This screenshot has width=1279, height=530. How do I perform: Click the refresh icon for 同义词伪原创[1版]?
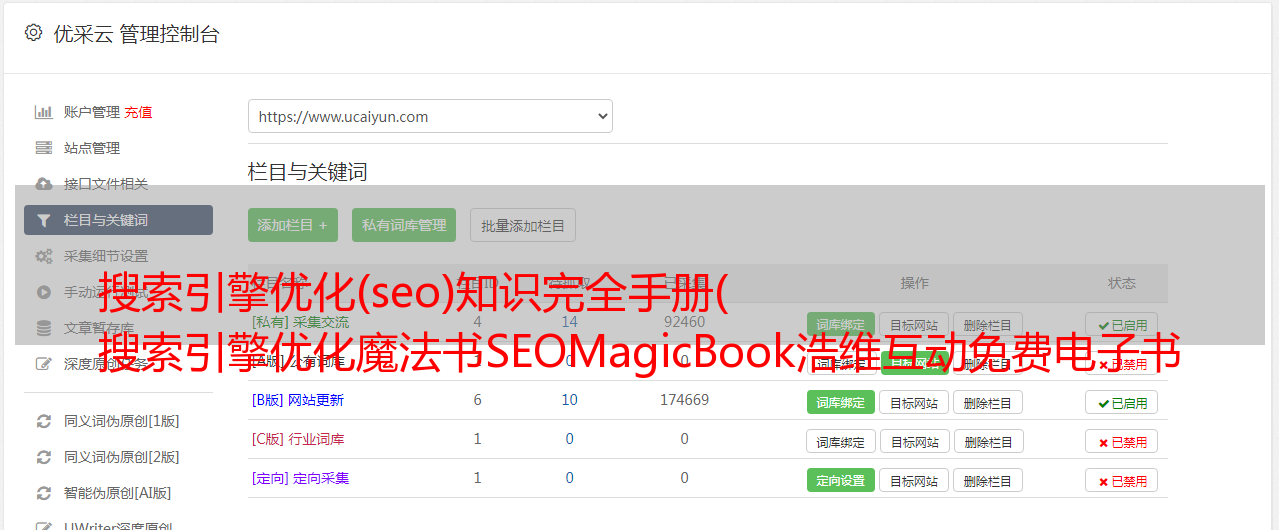pos(44,421)
